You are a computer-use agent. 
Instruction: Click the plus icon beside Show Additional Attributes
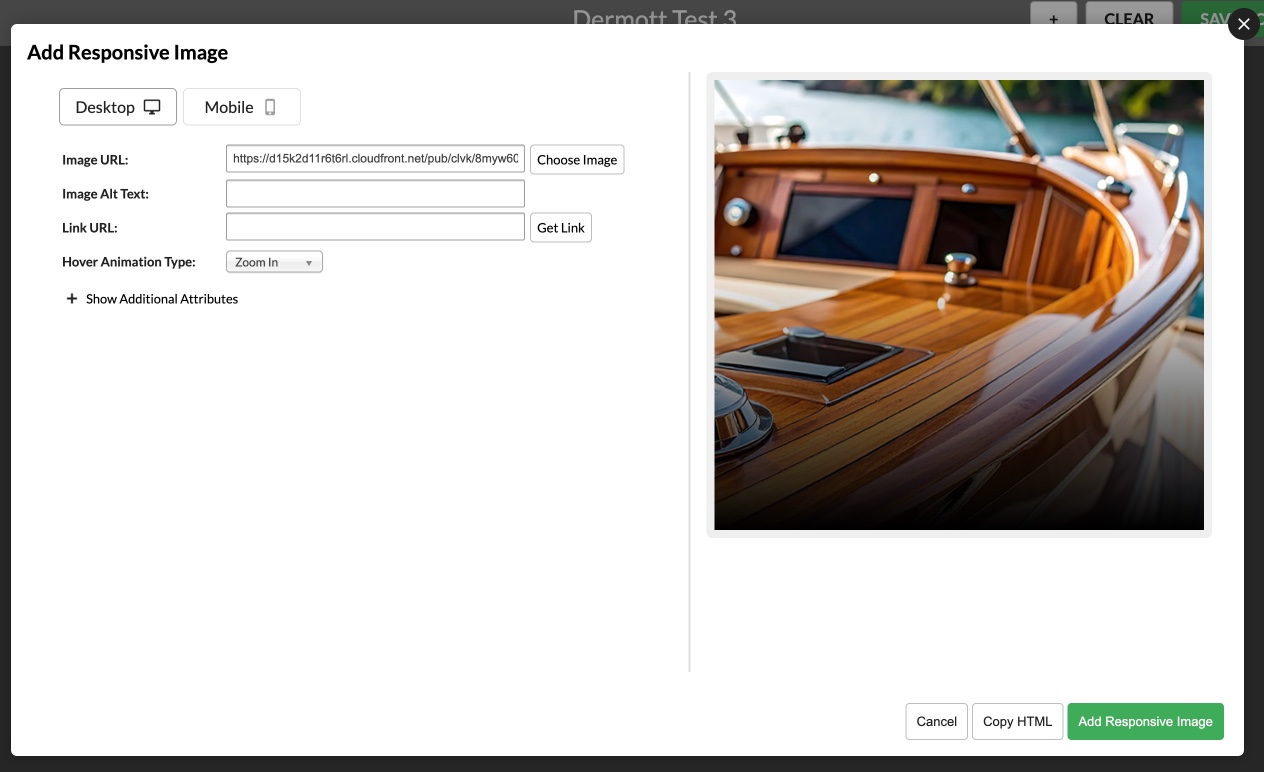click(x=71, y=299)
